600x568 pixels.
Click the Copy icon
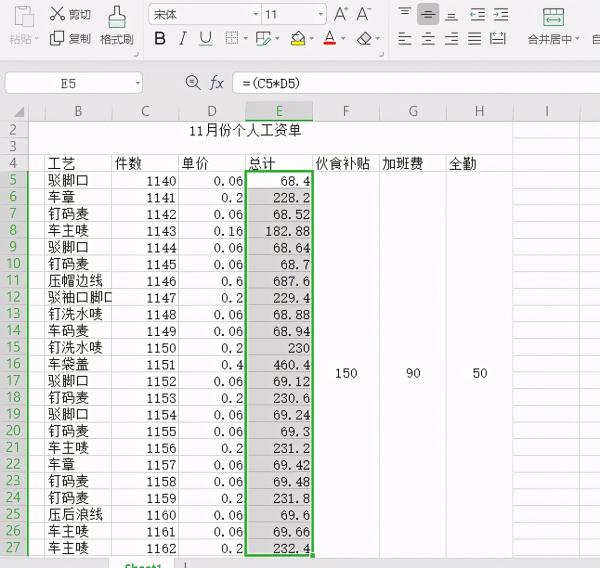tap(57, 38)
